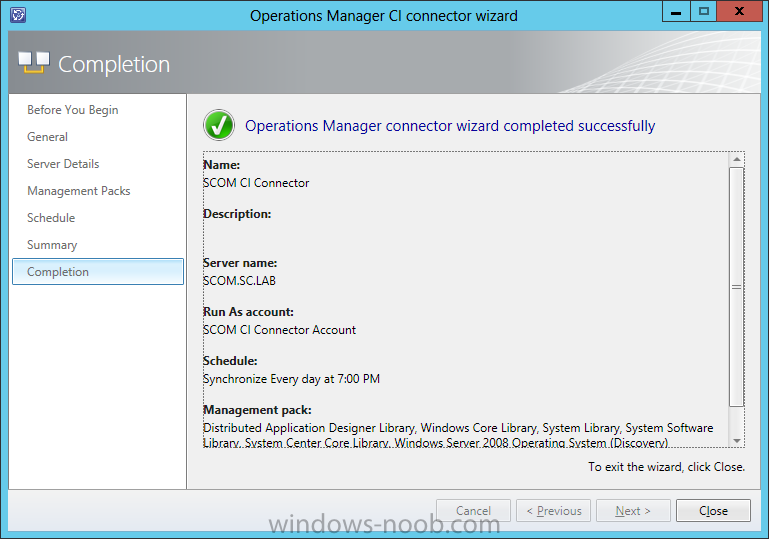Screen dimensions: 769x539
Task: Click the 'SCOM CI Connector' name value
Action: 256,183
